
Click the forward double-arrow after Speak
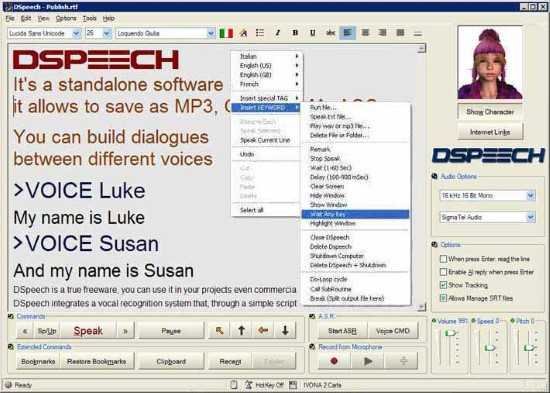point(125,331)
